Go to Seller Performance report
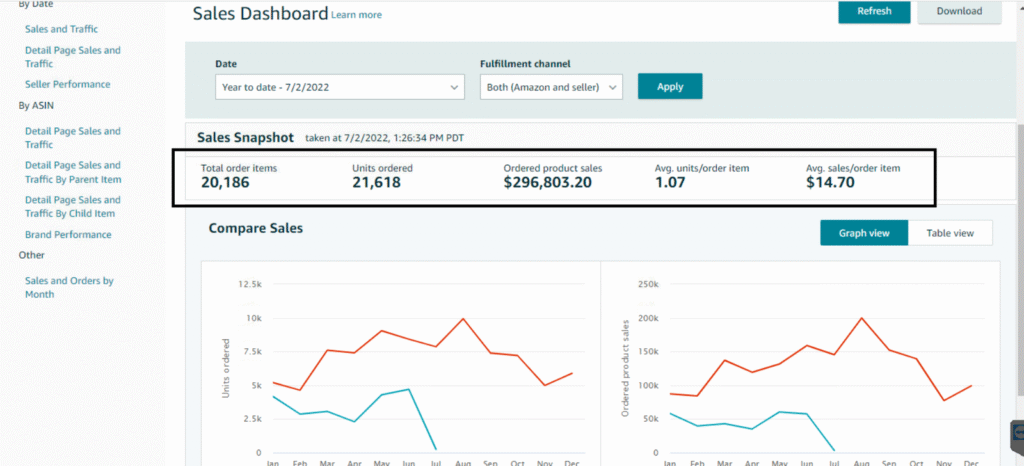This screenshot has width=1024, height=466. 67,84
